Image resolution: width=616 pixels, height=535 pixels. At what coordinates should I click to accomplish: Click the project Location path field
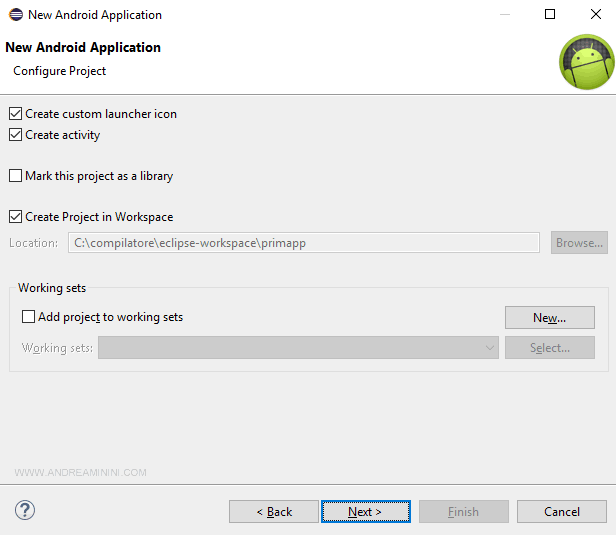point(303,243)
